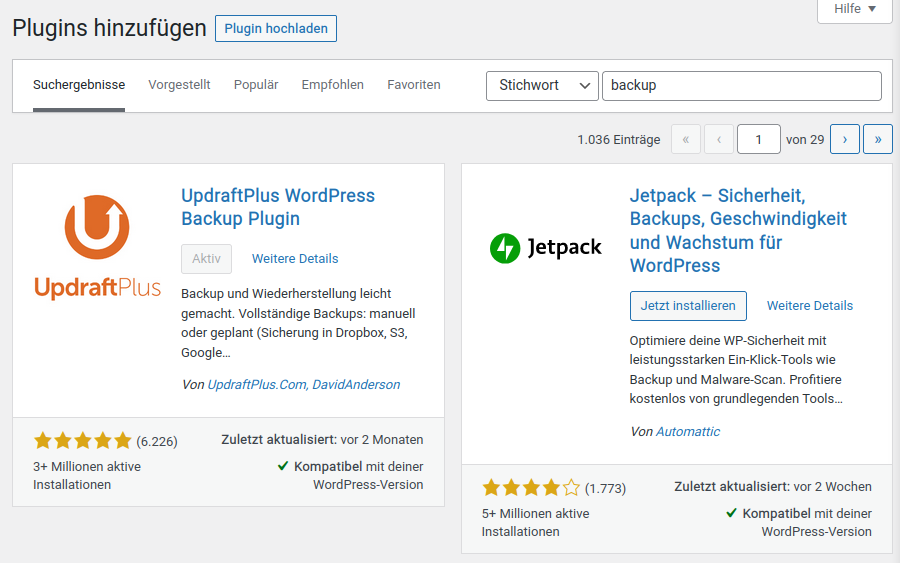The image size is (900, 563).
Task: Open the Favoriten tab
Action: click(414, 85)
